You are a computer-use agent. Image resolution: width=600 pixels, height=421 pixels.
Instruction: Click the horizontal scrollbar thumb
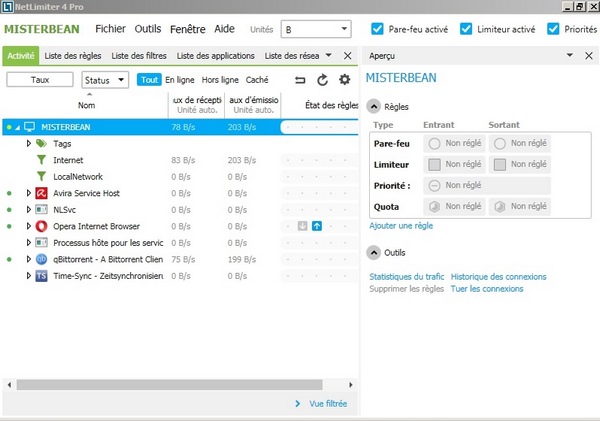(170, 385)
